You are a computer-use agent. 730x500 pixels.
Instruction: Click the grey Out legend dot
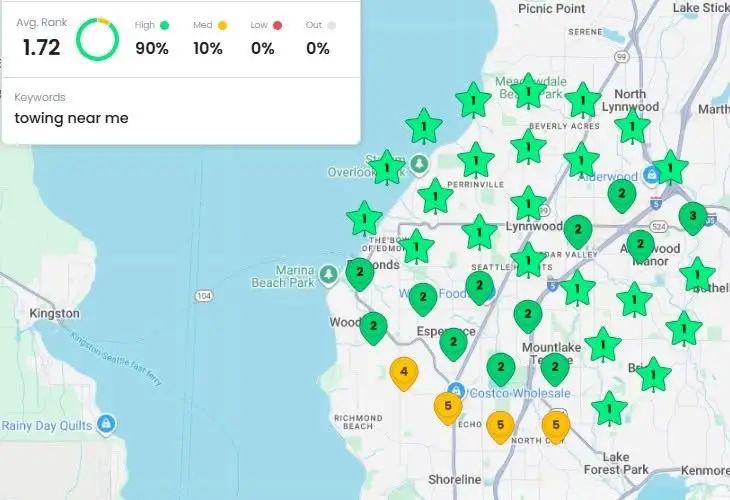tap(331, 26)
